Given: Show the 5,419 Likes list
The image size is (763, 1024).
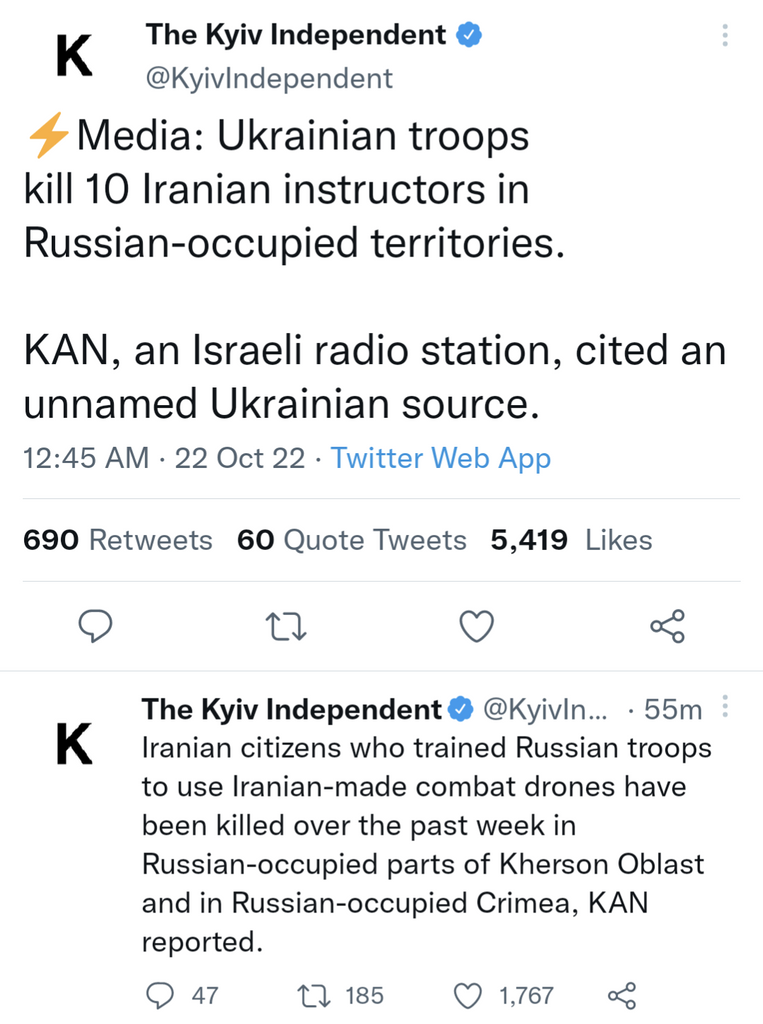Looking at the screenshot, I should click(x=570, y=541).
